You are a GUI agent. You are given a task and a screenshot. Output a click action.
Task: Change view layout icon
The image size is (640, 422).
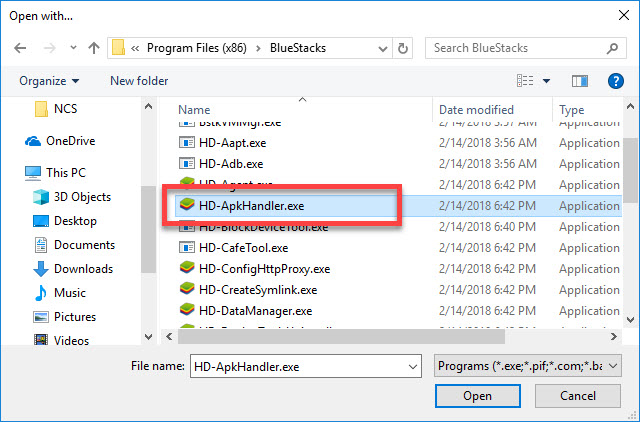click(525, 81)
